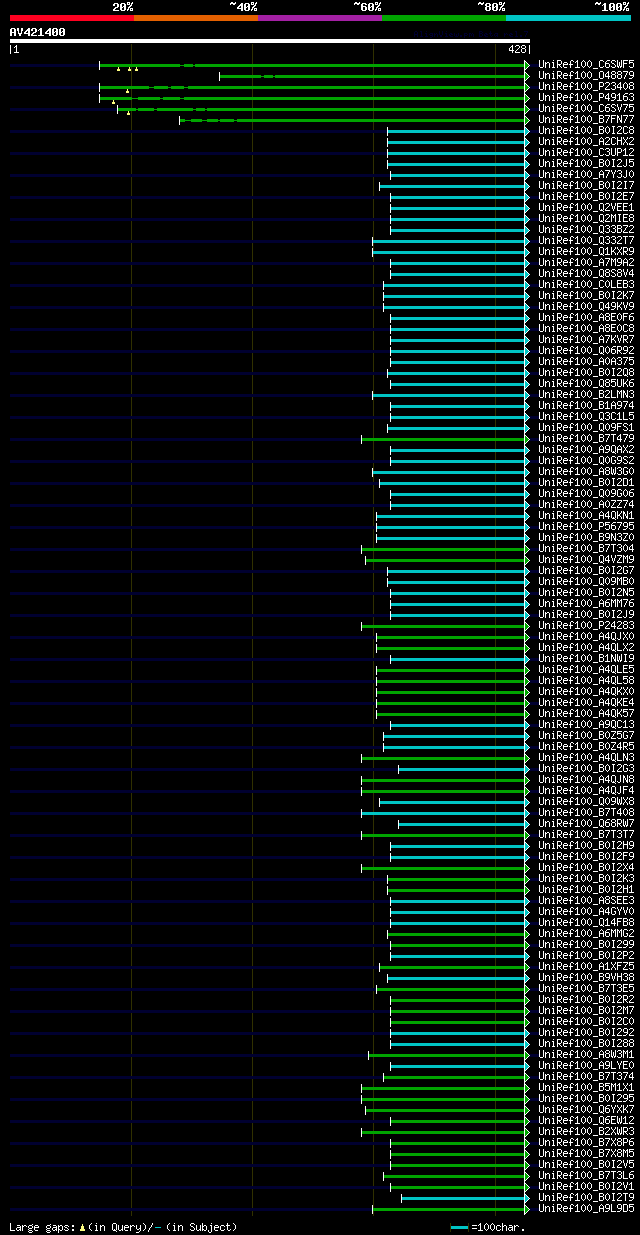This screenshot has height=1235, width=640.
Task: Click the cyan ~100% legend segment
Action: click(x=567, y=18)
